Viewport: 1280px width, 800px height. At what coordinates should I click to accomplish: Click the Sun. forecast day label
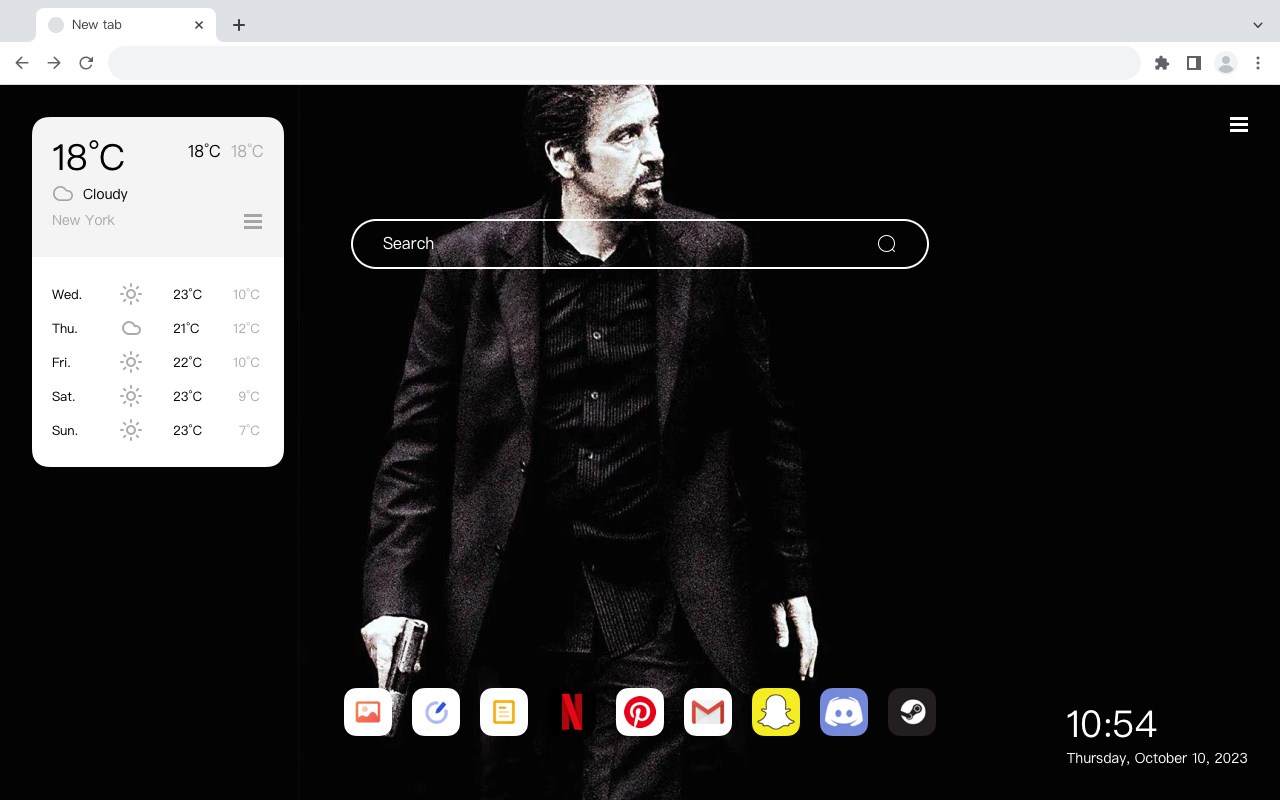(65, 430)
